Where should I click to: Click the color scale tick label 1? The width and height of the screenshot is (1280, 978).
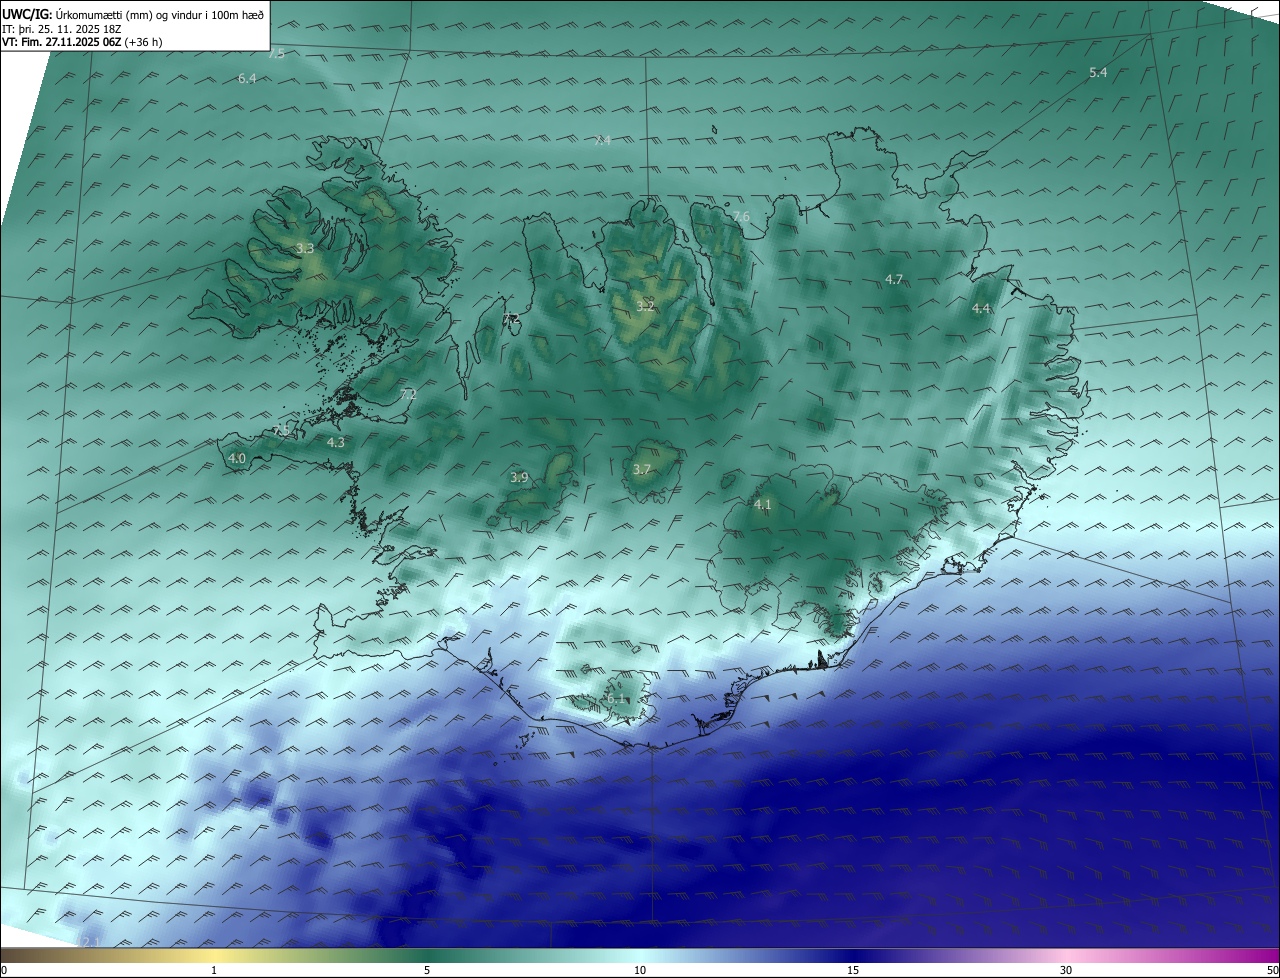[x=214, y=970]
